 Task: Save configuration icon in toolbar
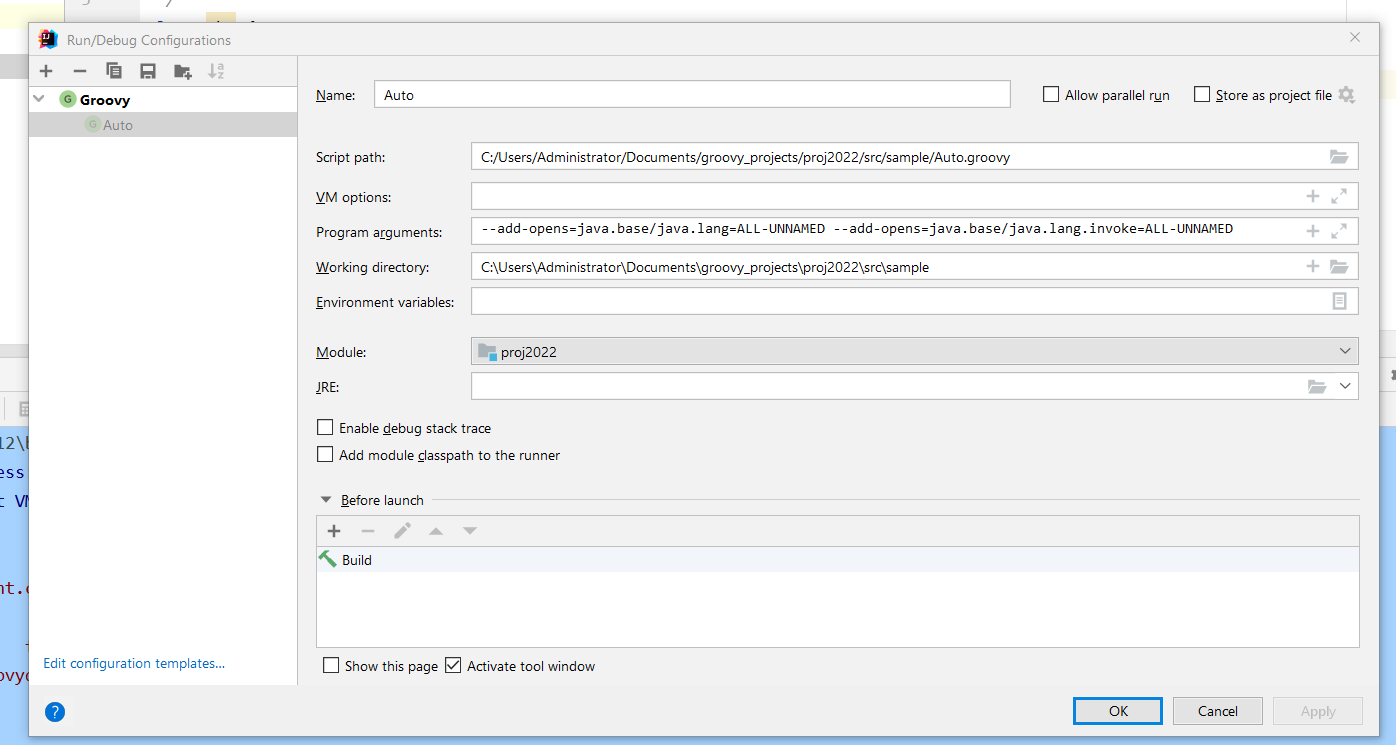148,71
